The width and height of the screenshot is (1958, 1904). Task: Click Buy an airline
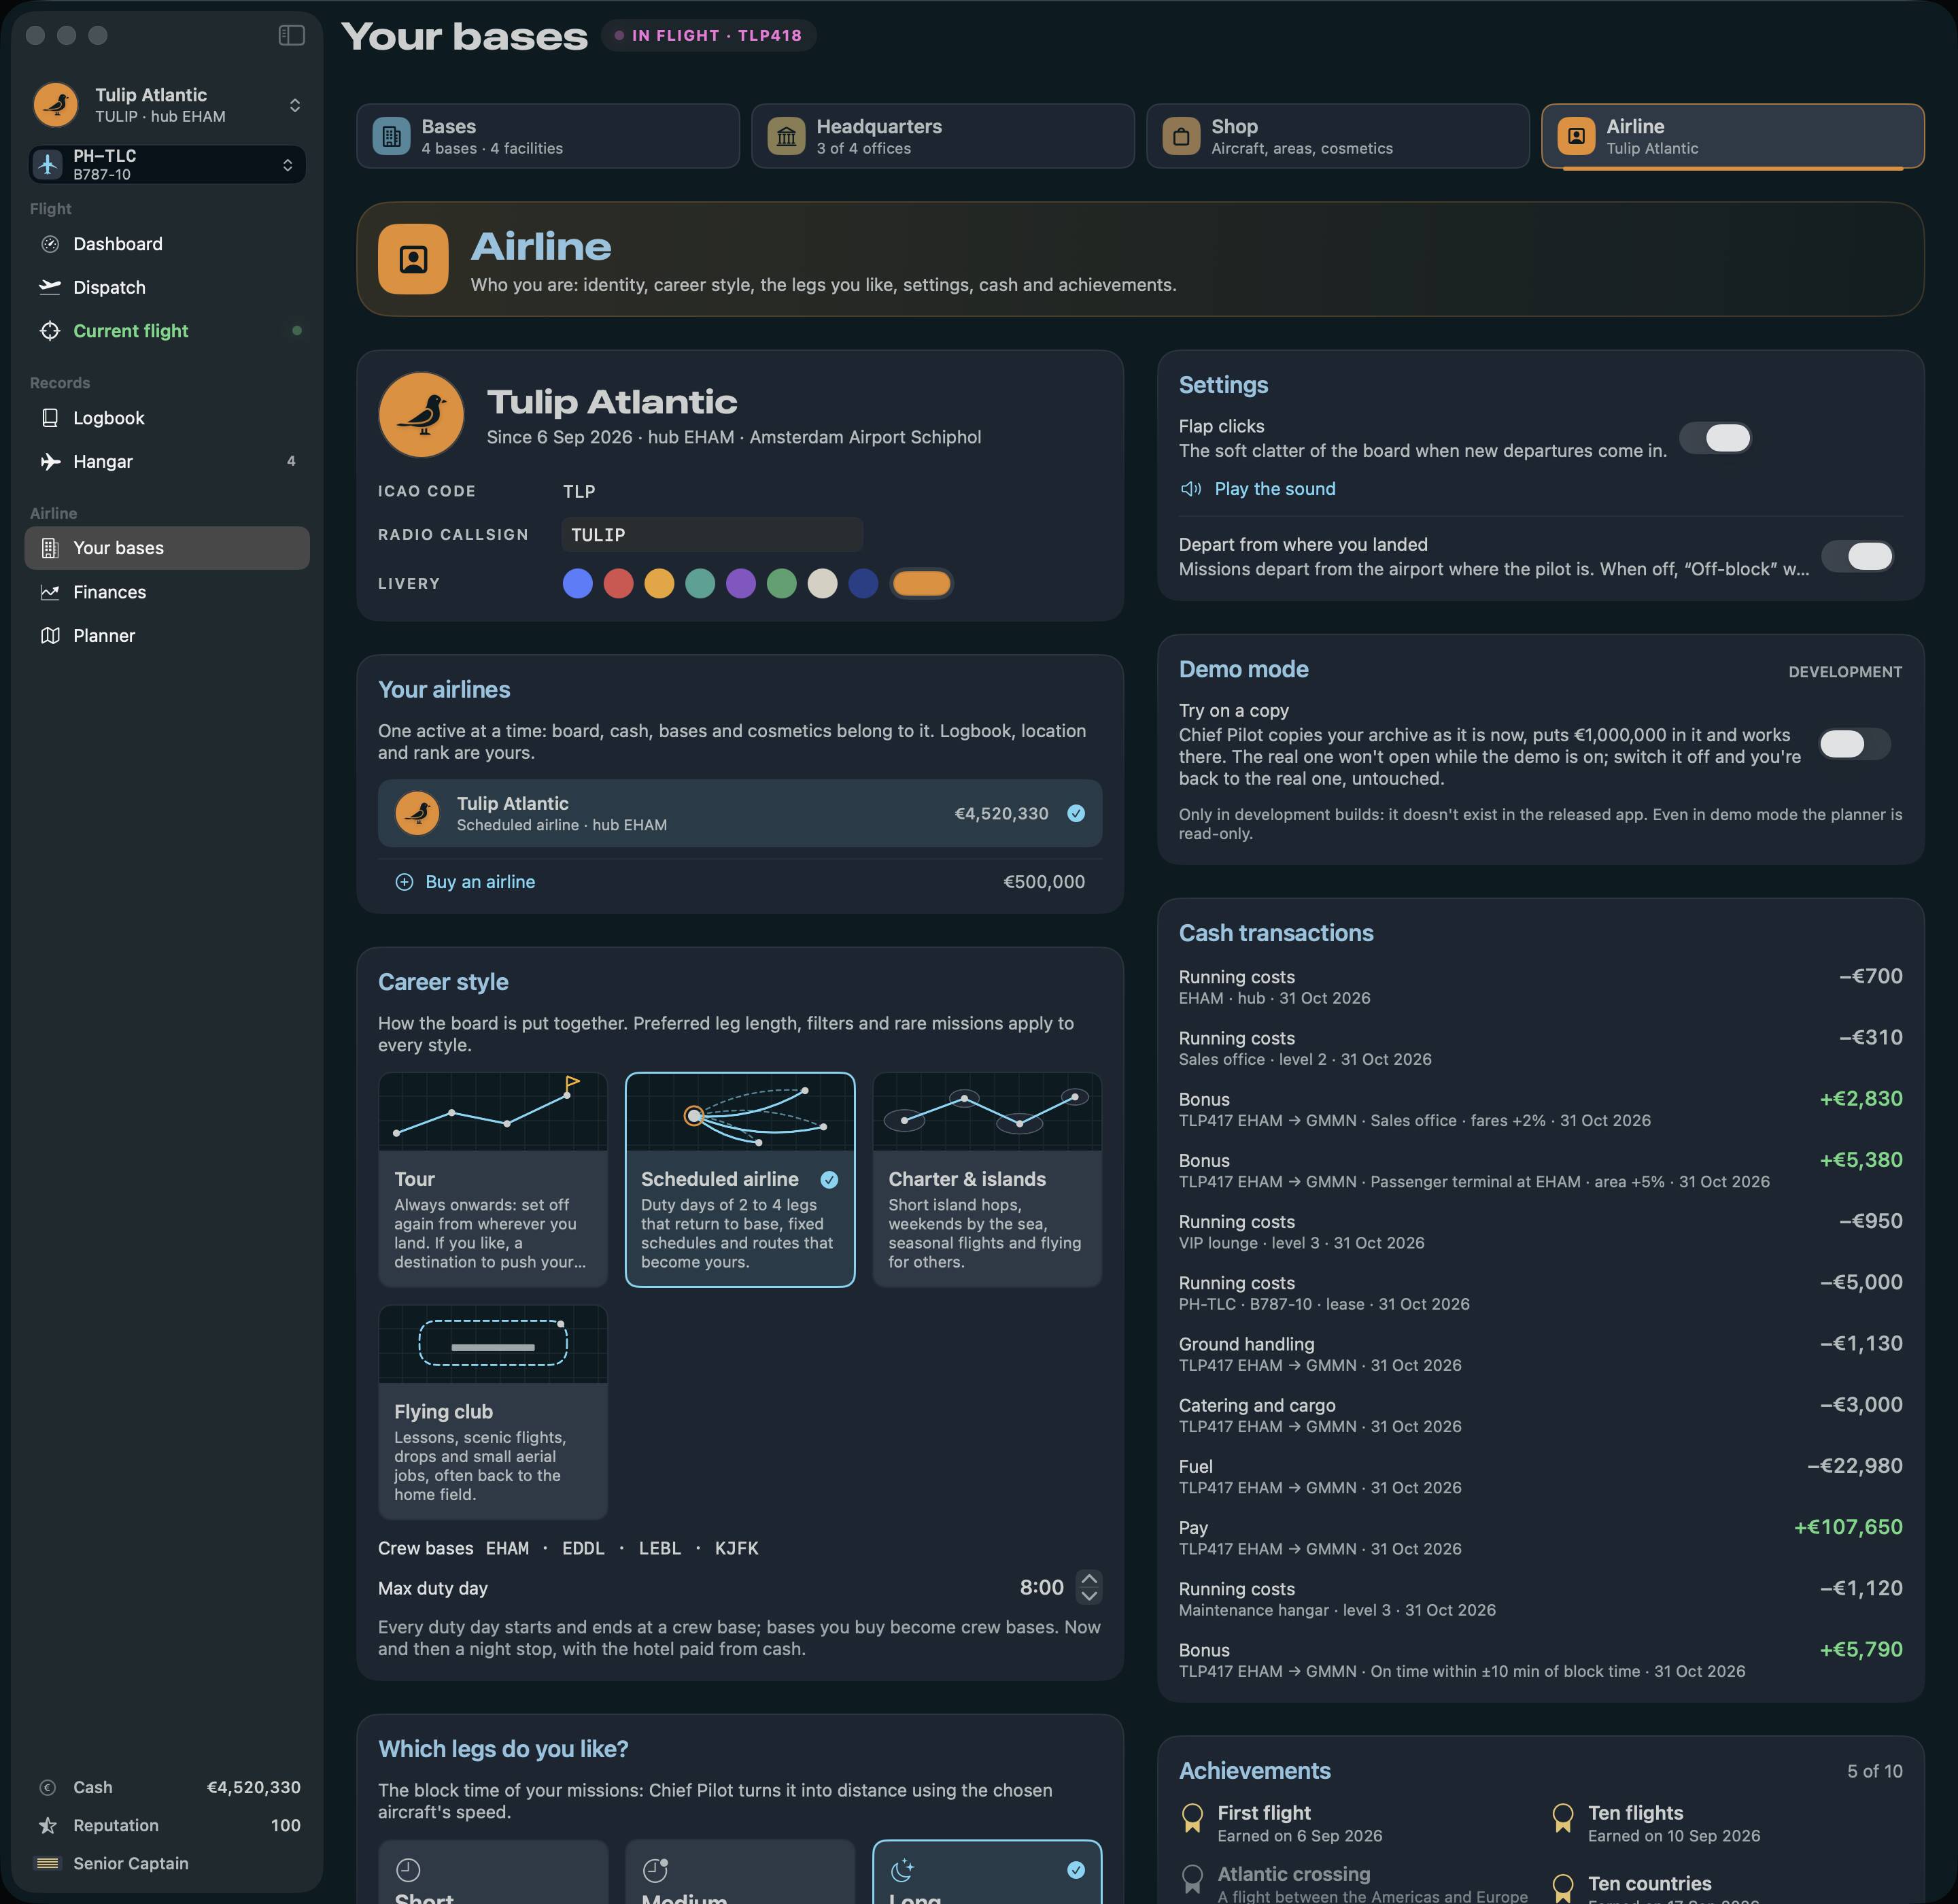tap(480, 882)
